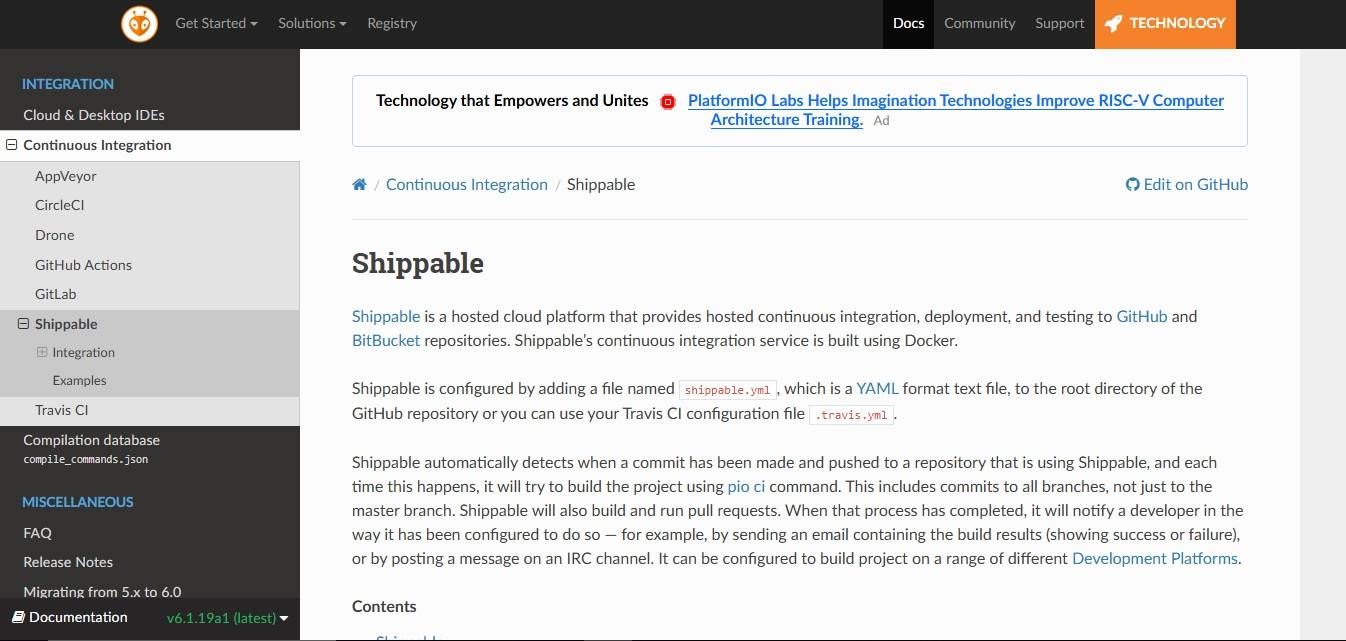Open Edit on GitHub link
This screenshot has width=1346, height=641.
pyautogui.click(x=1187, y=184)
